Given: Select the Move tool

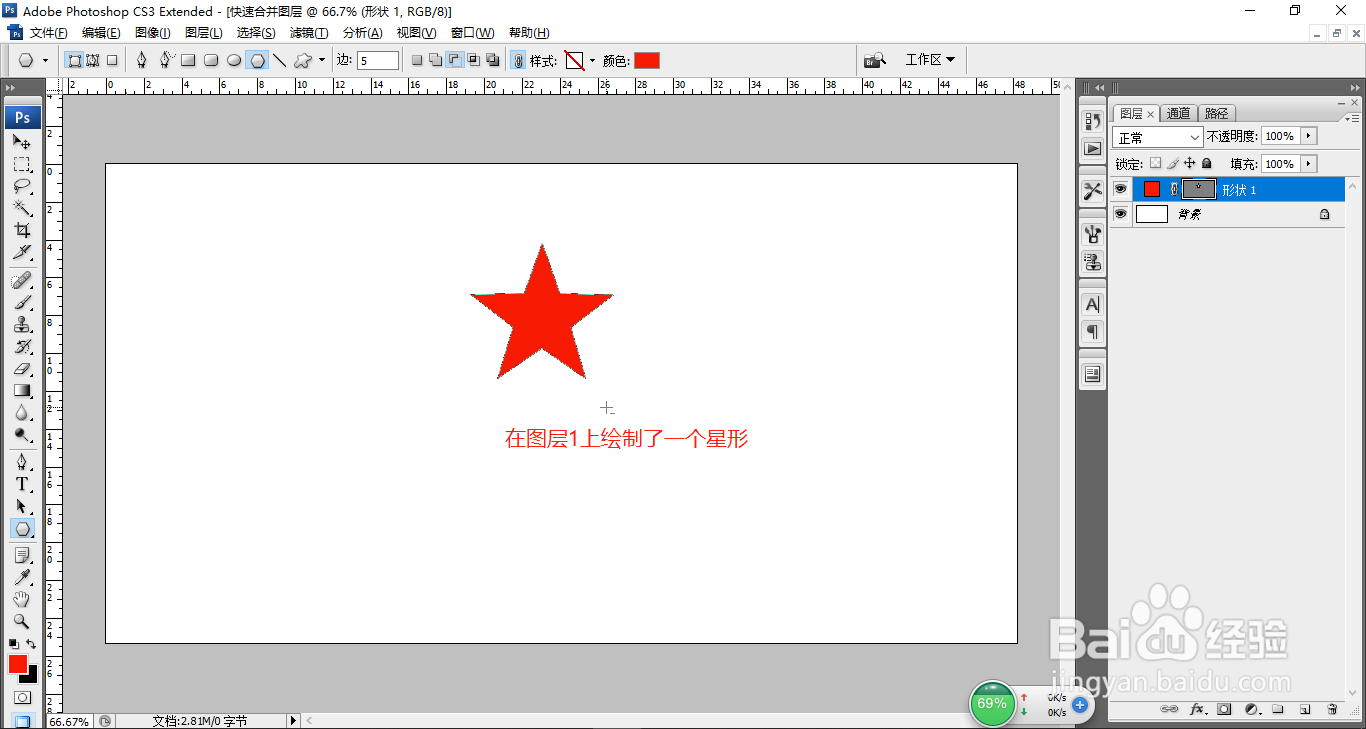Looking at the screenshot, I should pos(22,142).
